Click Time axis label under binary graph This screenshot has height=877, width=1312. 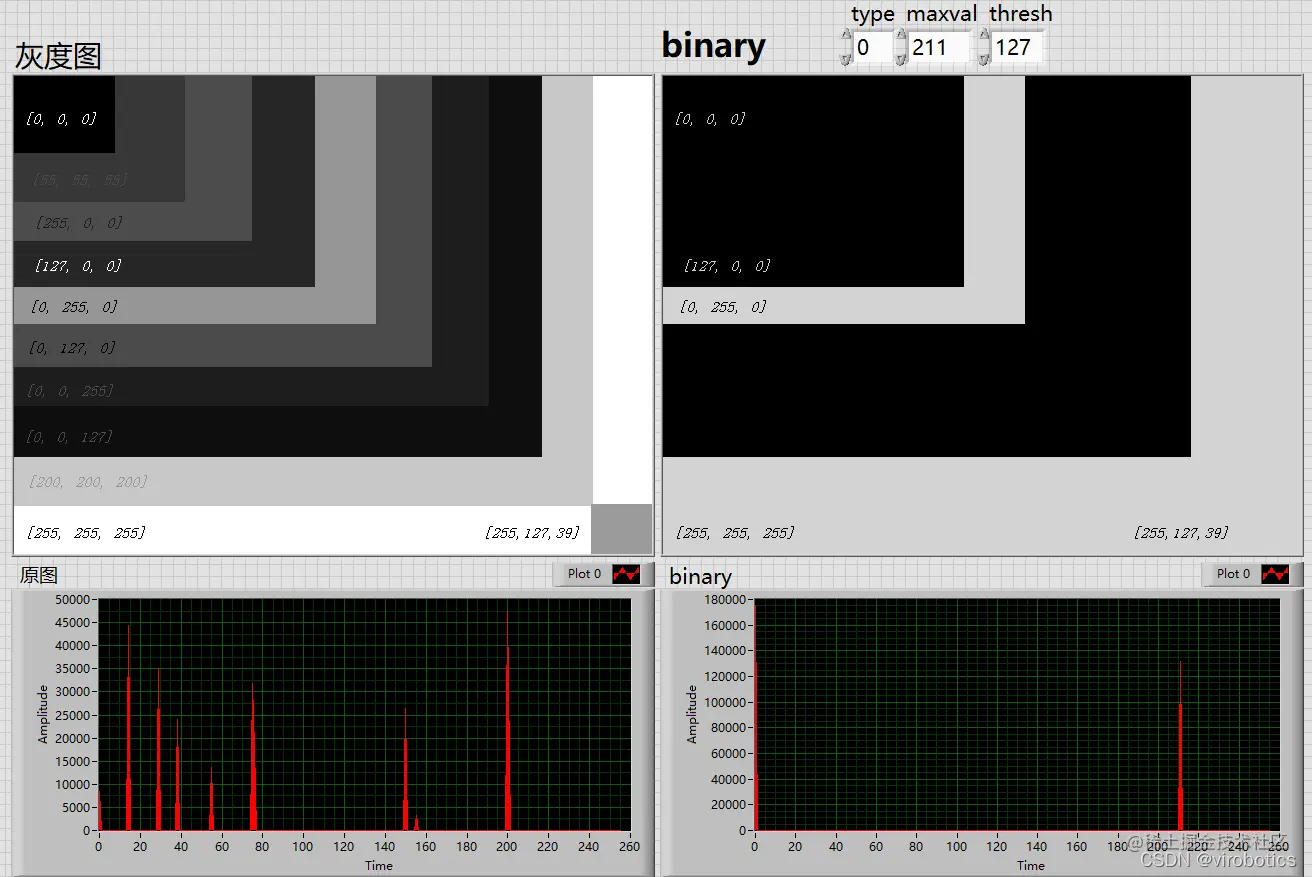pyautogui.click(x=1031, y=865)
